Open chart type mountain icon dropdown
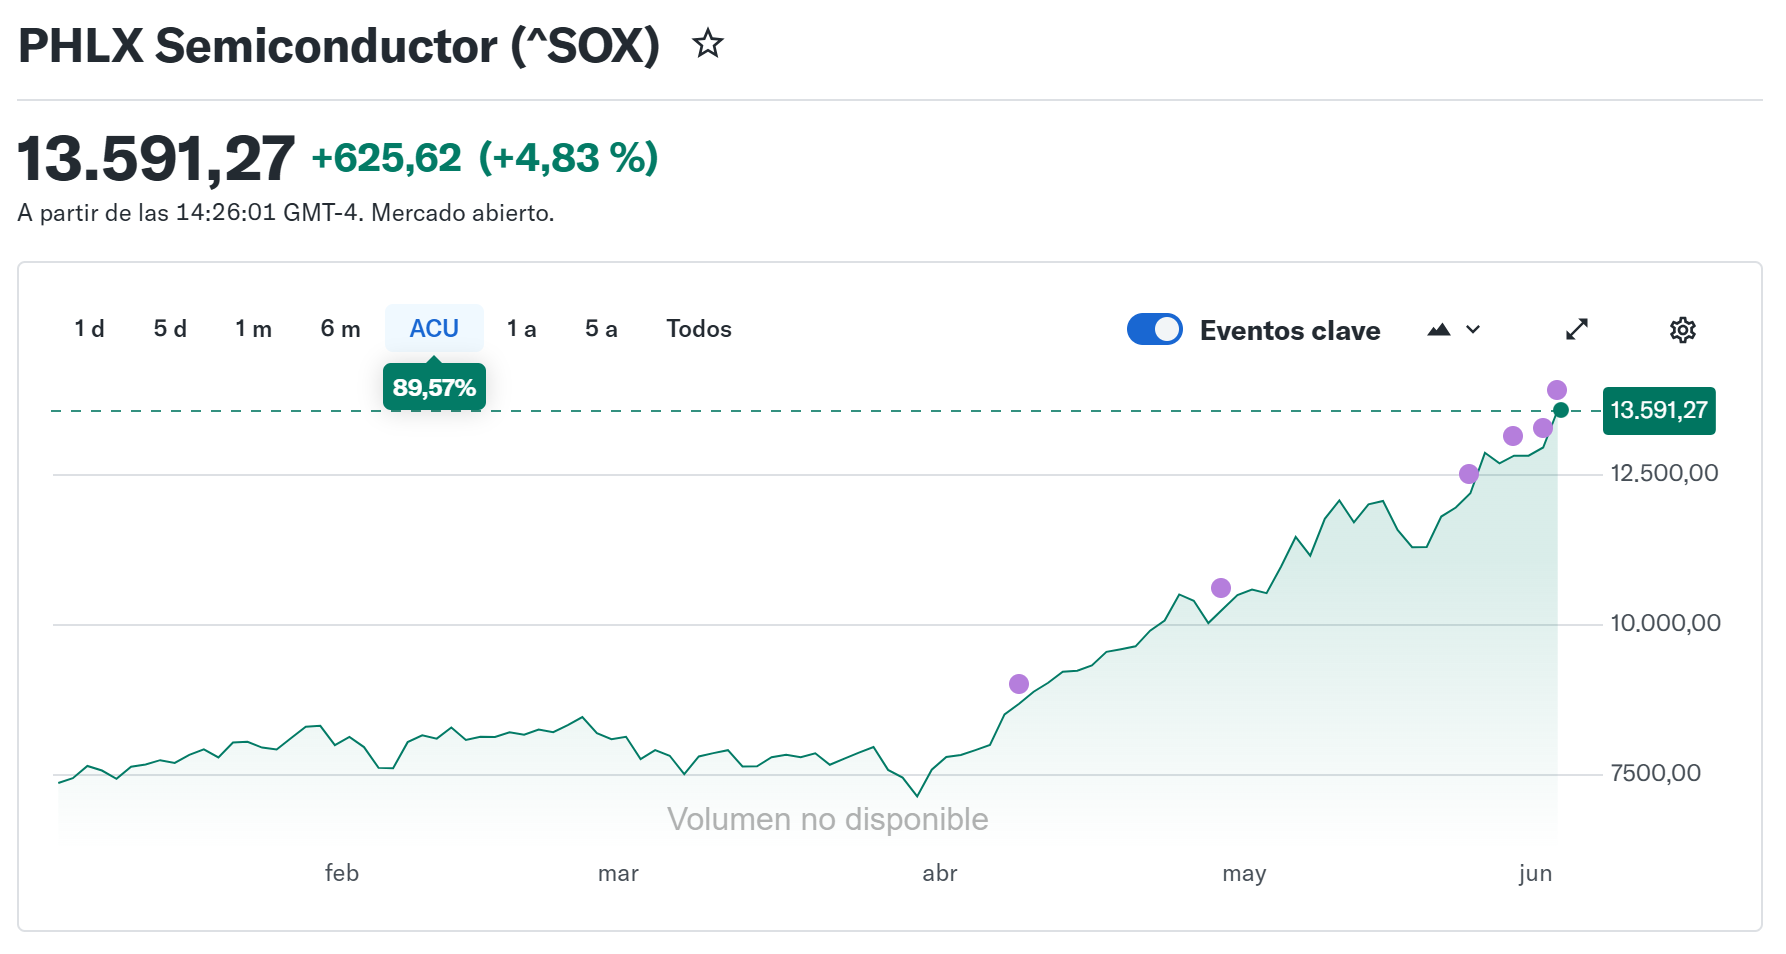 point(1454,330)
